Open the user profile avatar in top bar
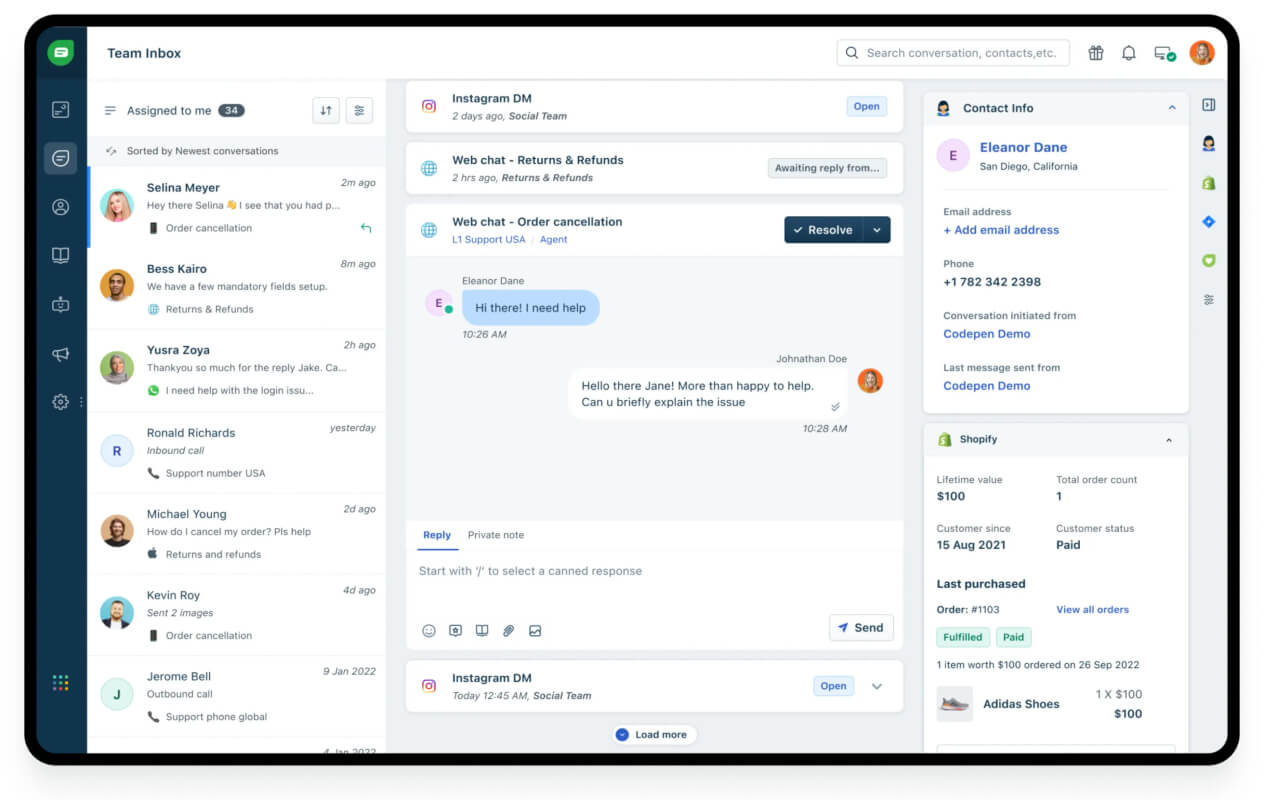Viewport: 1264px width, 800px height. click(x=1202, y=53)
